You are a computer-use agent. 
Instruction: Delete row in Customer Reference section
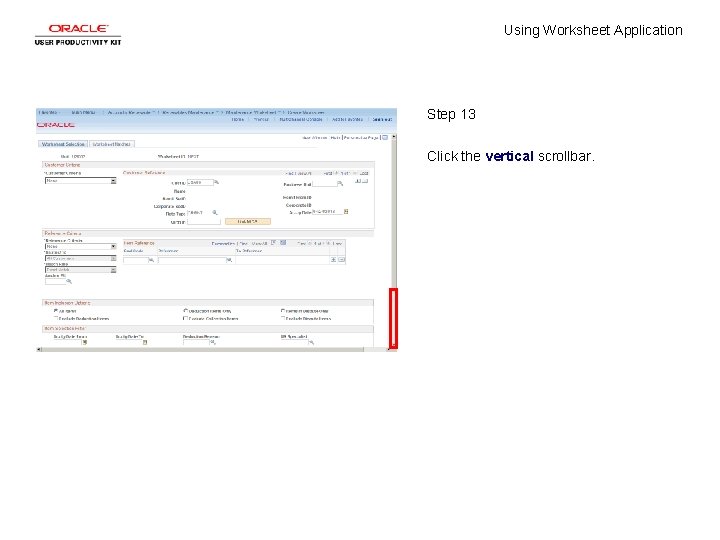[365, 181]
